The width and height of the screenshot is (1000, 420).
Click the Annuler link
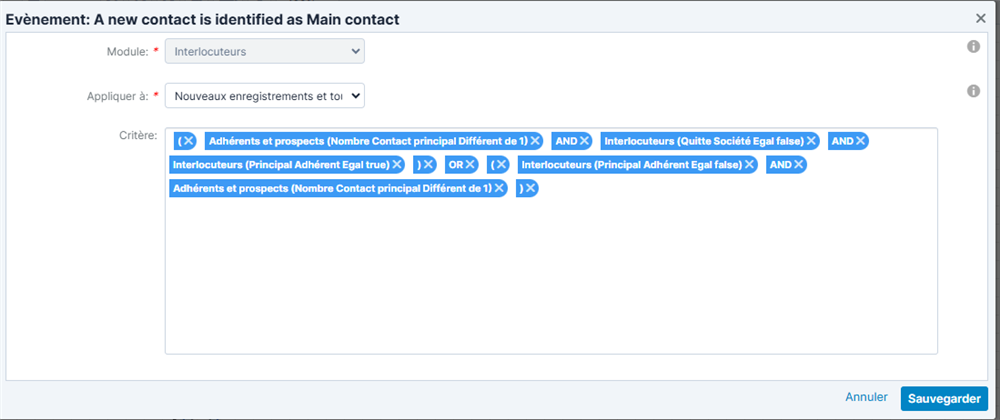(x=866, y=397)
